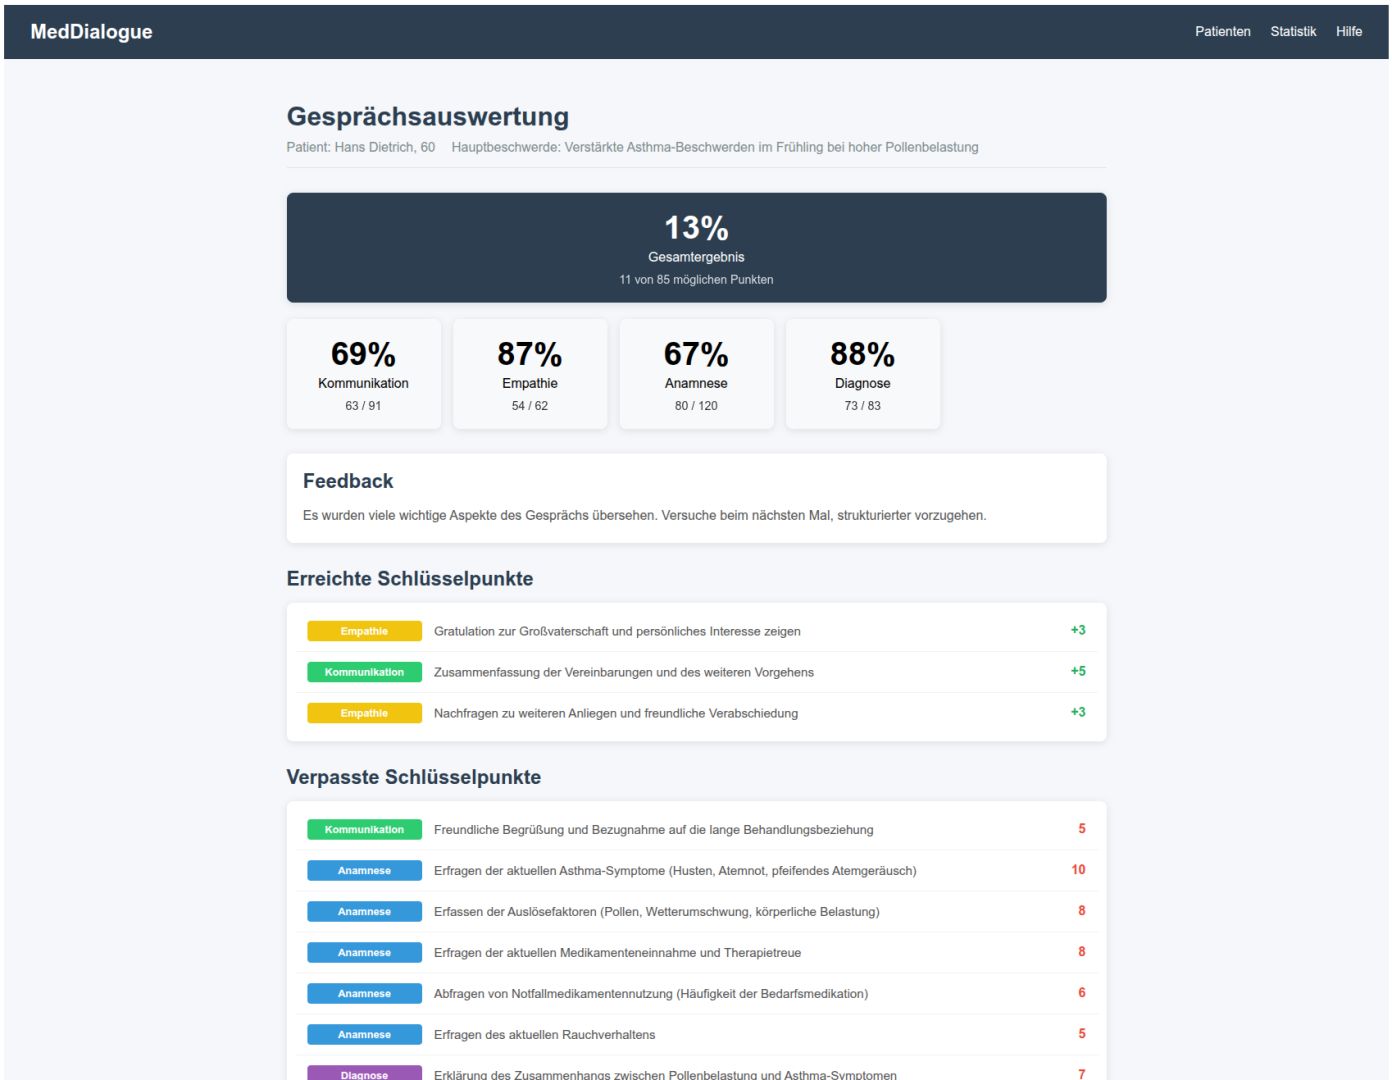The width and height of the screenshot is (1392, 1080).
Task: Click Anamnese tag for Asthma-Symptome row
Action: tap(364, 870)
